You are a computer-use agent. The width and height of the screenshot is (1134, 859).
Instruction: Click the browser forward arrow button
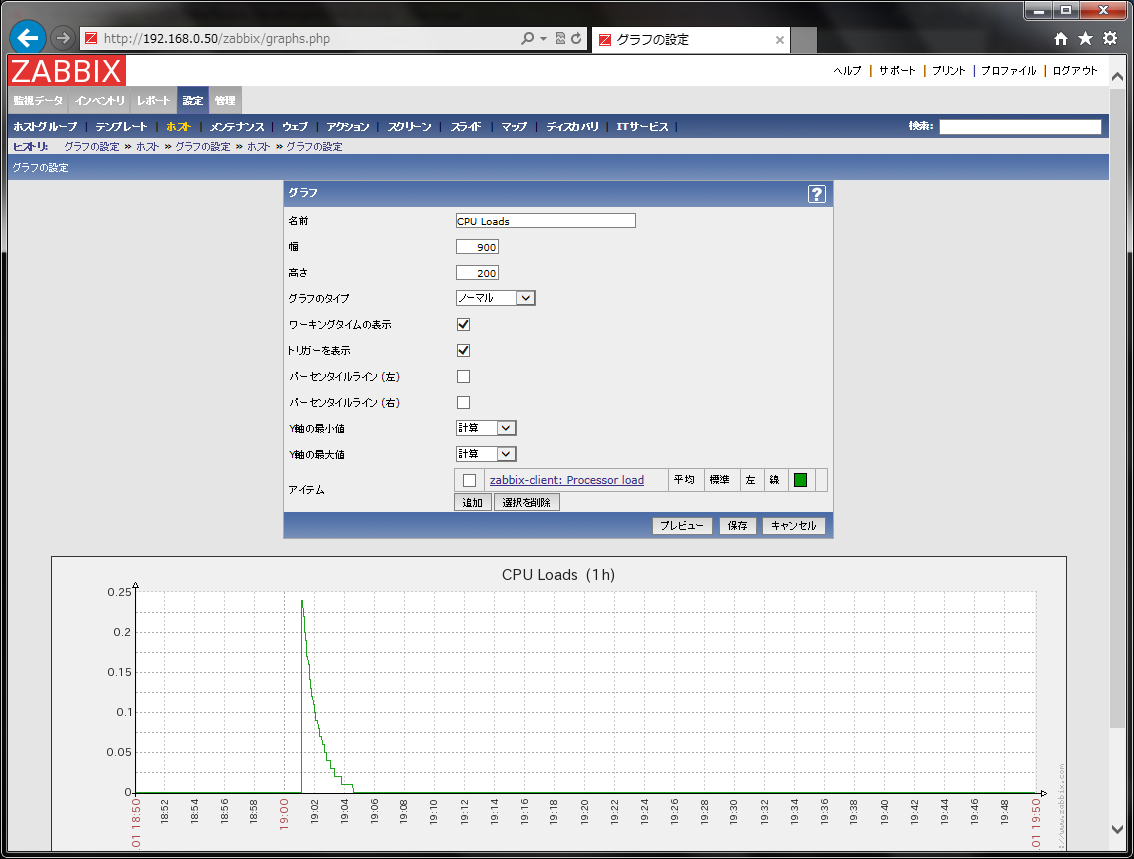(x=64, y=38)
